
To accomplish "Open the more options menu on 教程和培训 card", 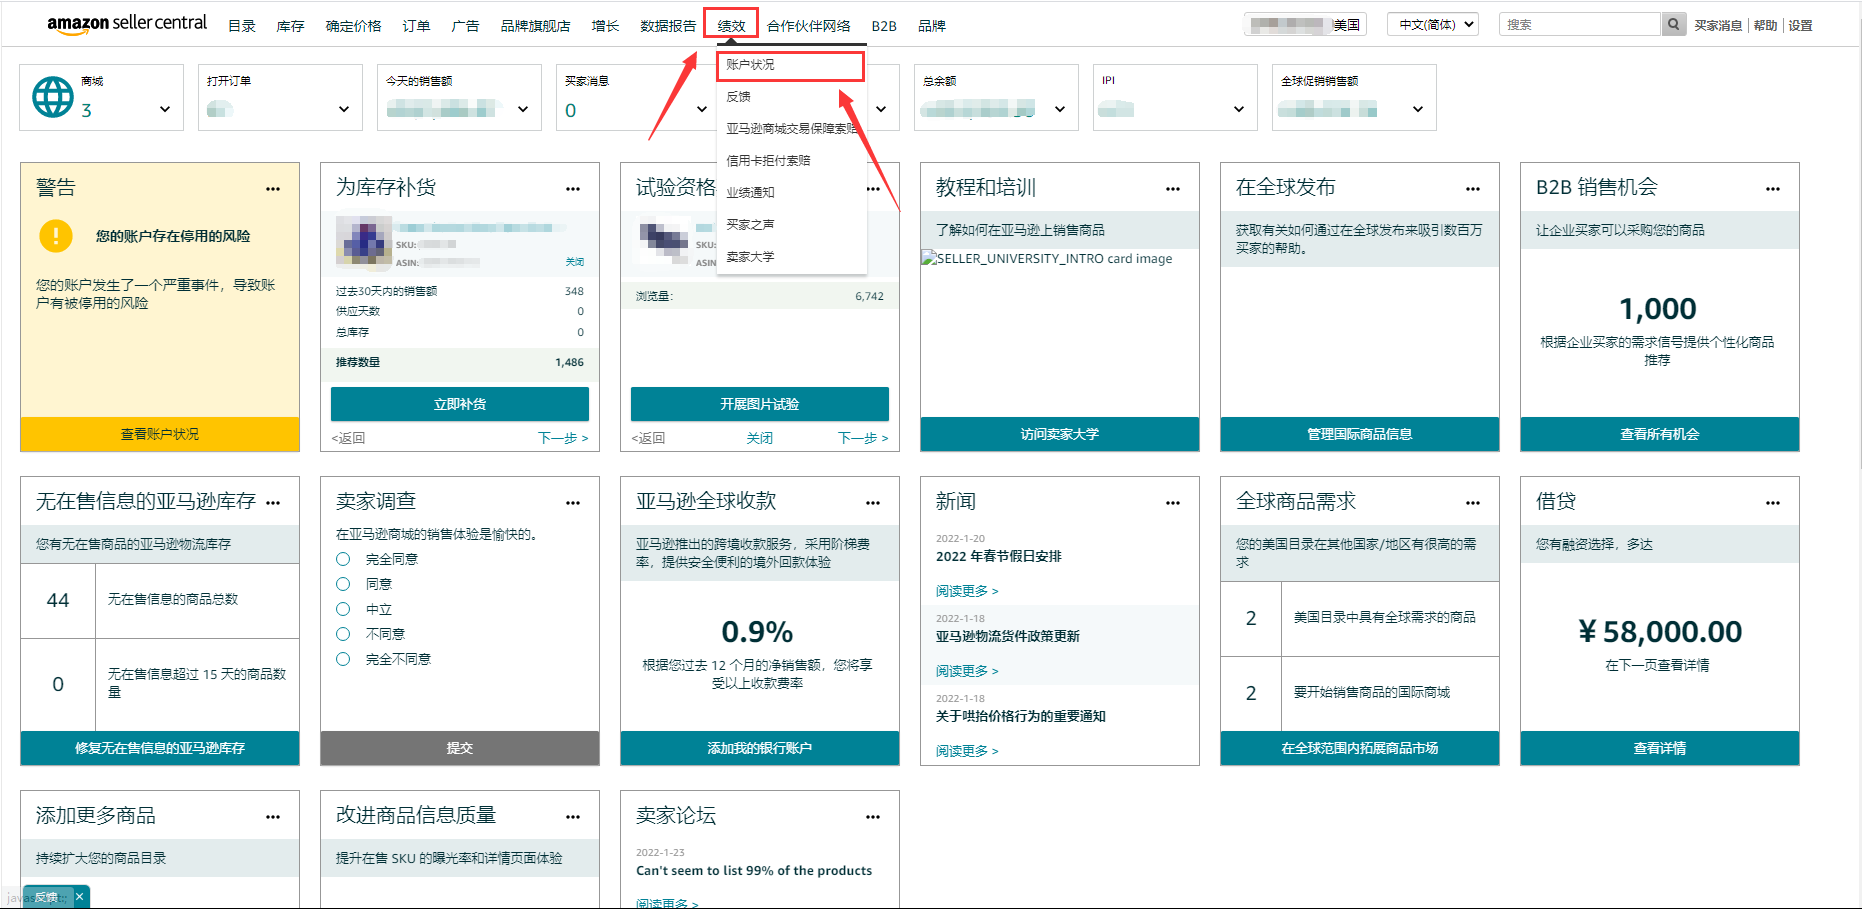I will click(1173, 189).
